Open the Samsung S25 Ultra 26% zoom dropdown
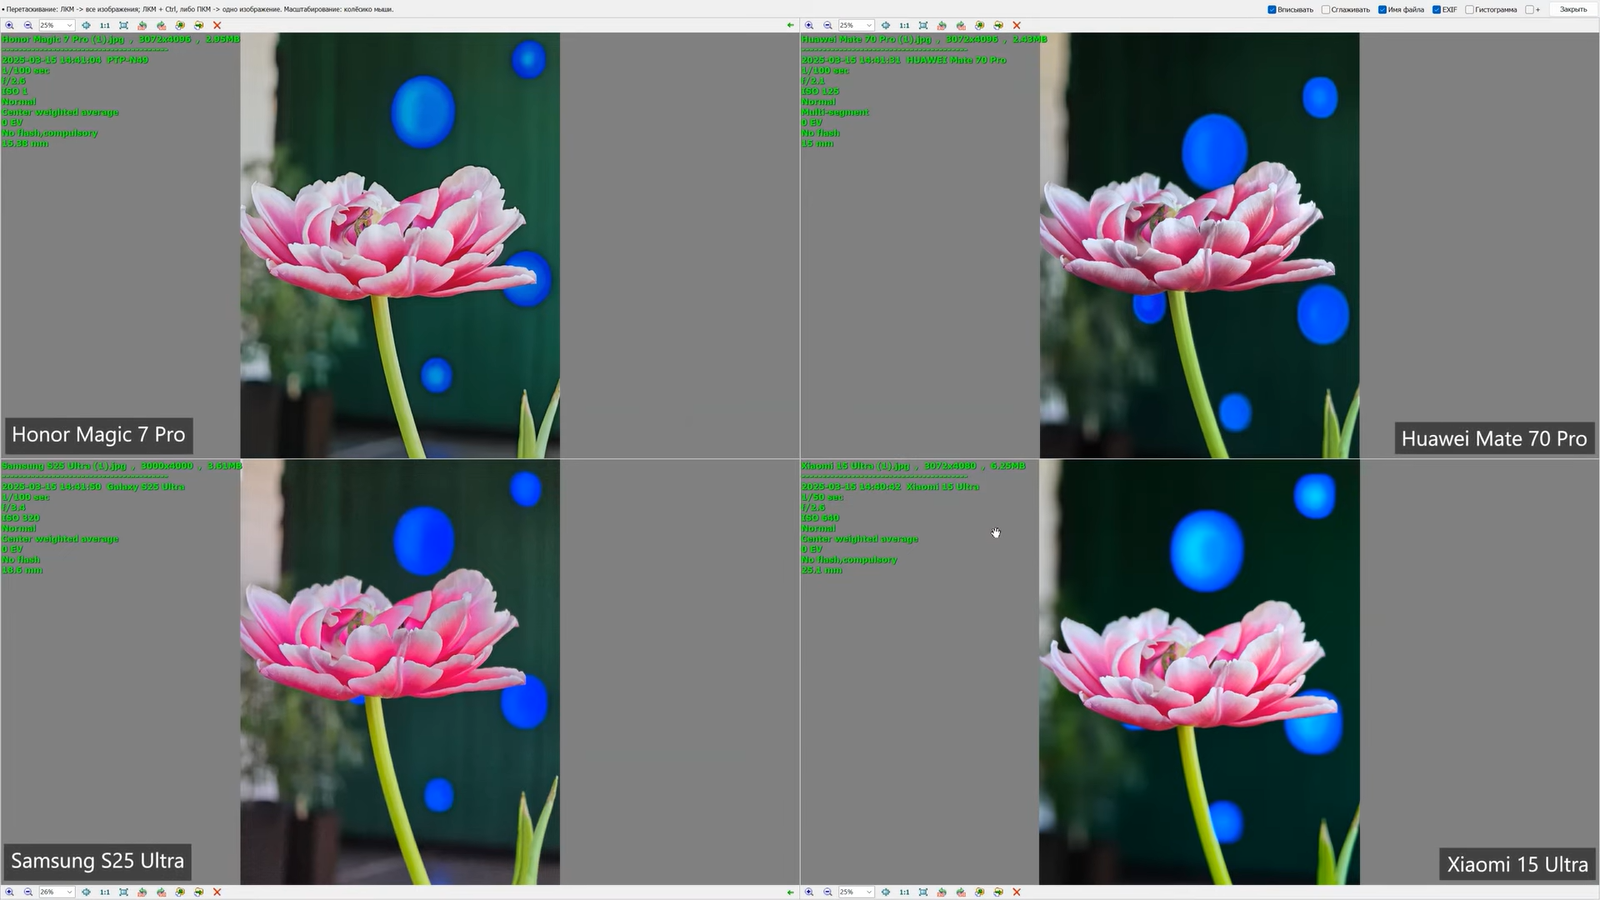Viewport: 1600px width, 900px height. (70, 892)
